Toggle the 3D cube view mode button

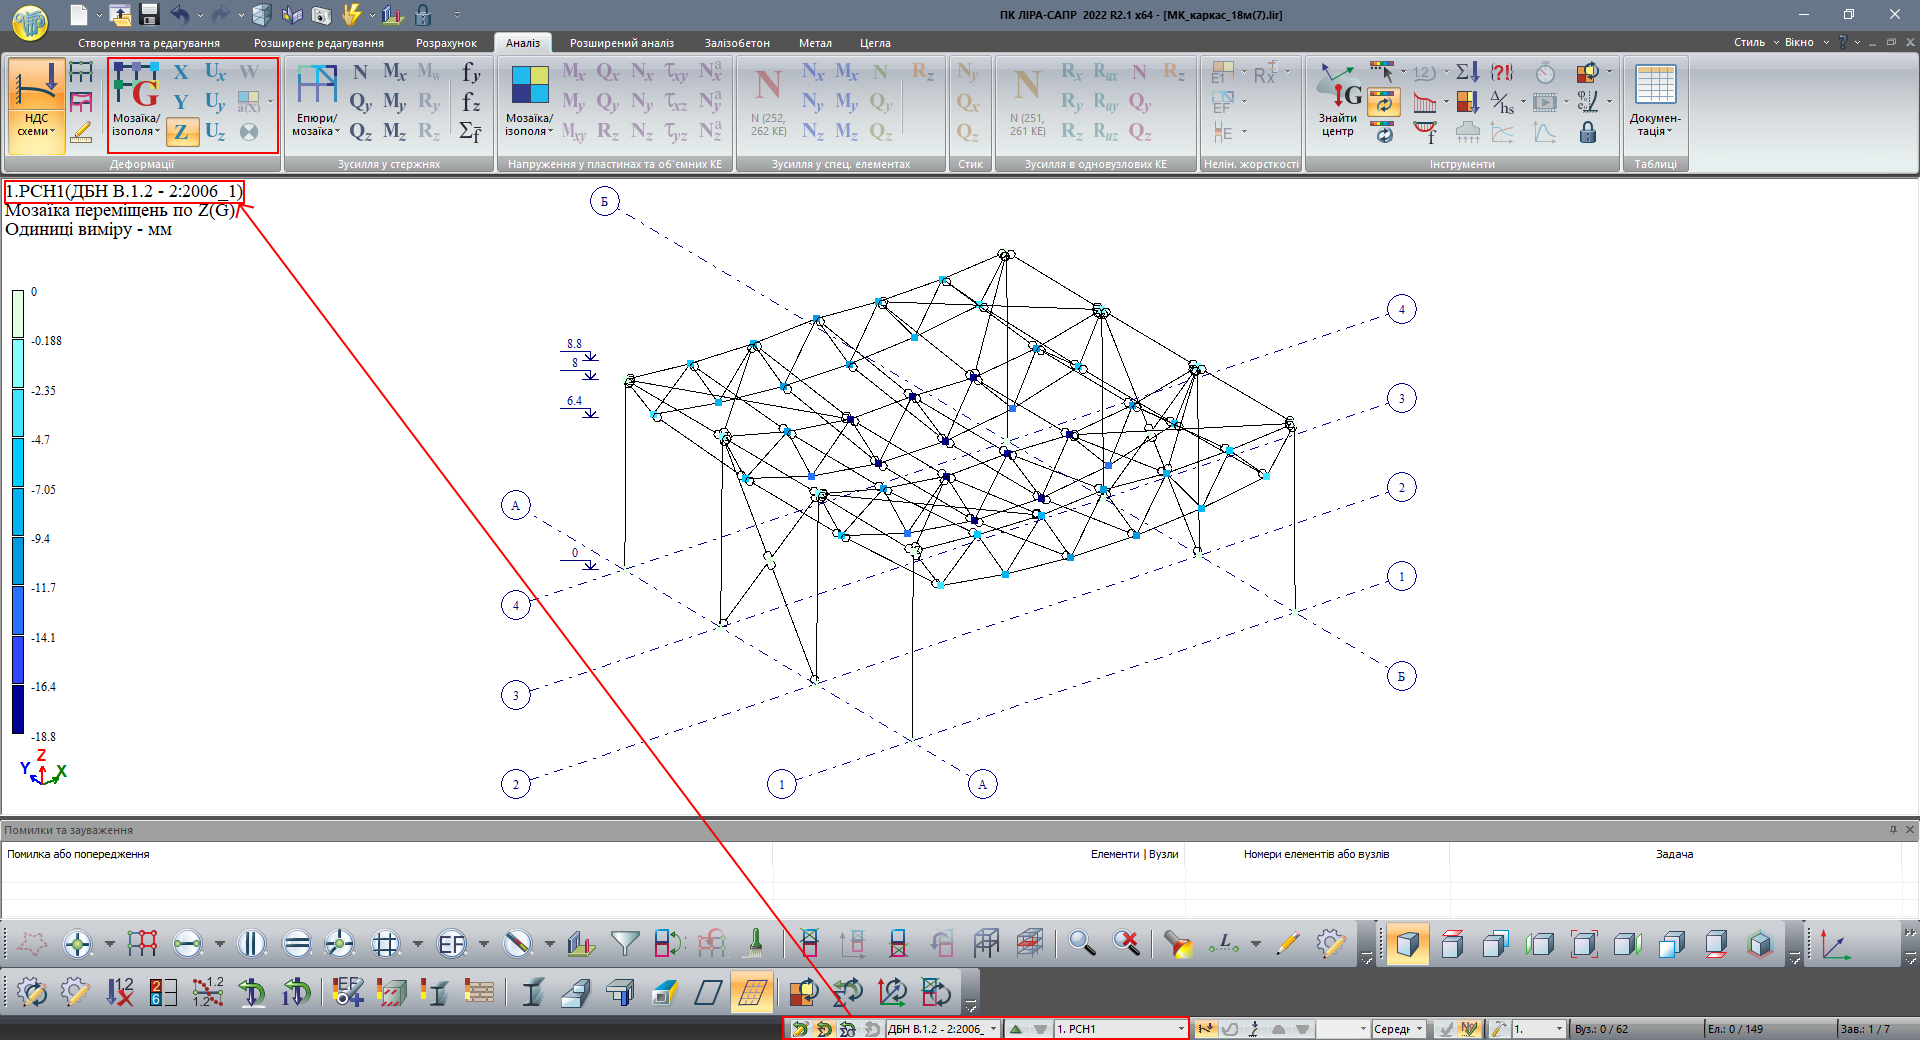click(x=1407, y=943)
